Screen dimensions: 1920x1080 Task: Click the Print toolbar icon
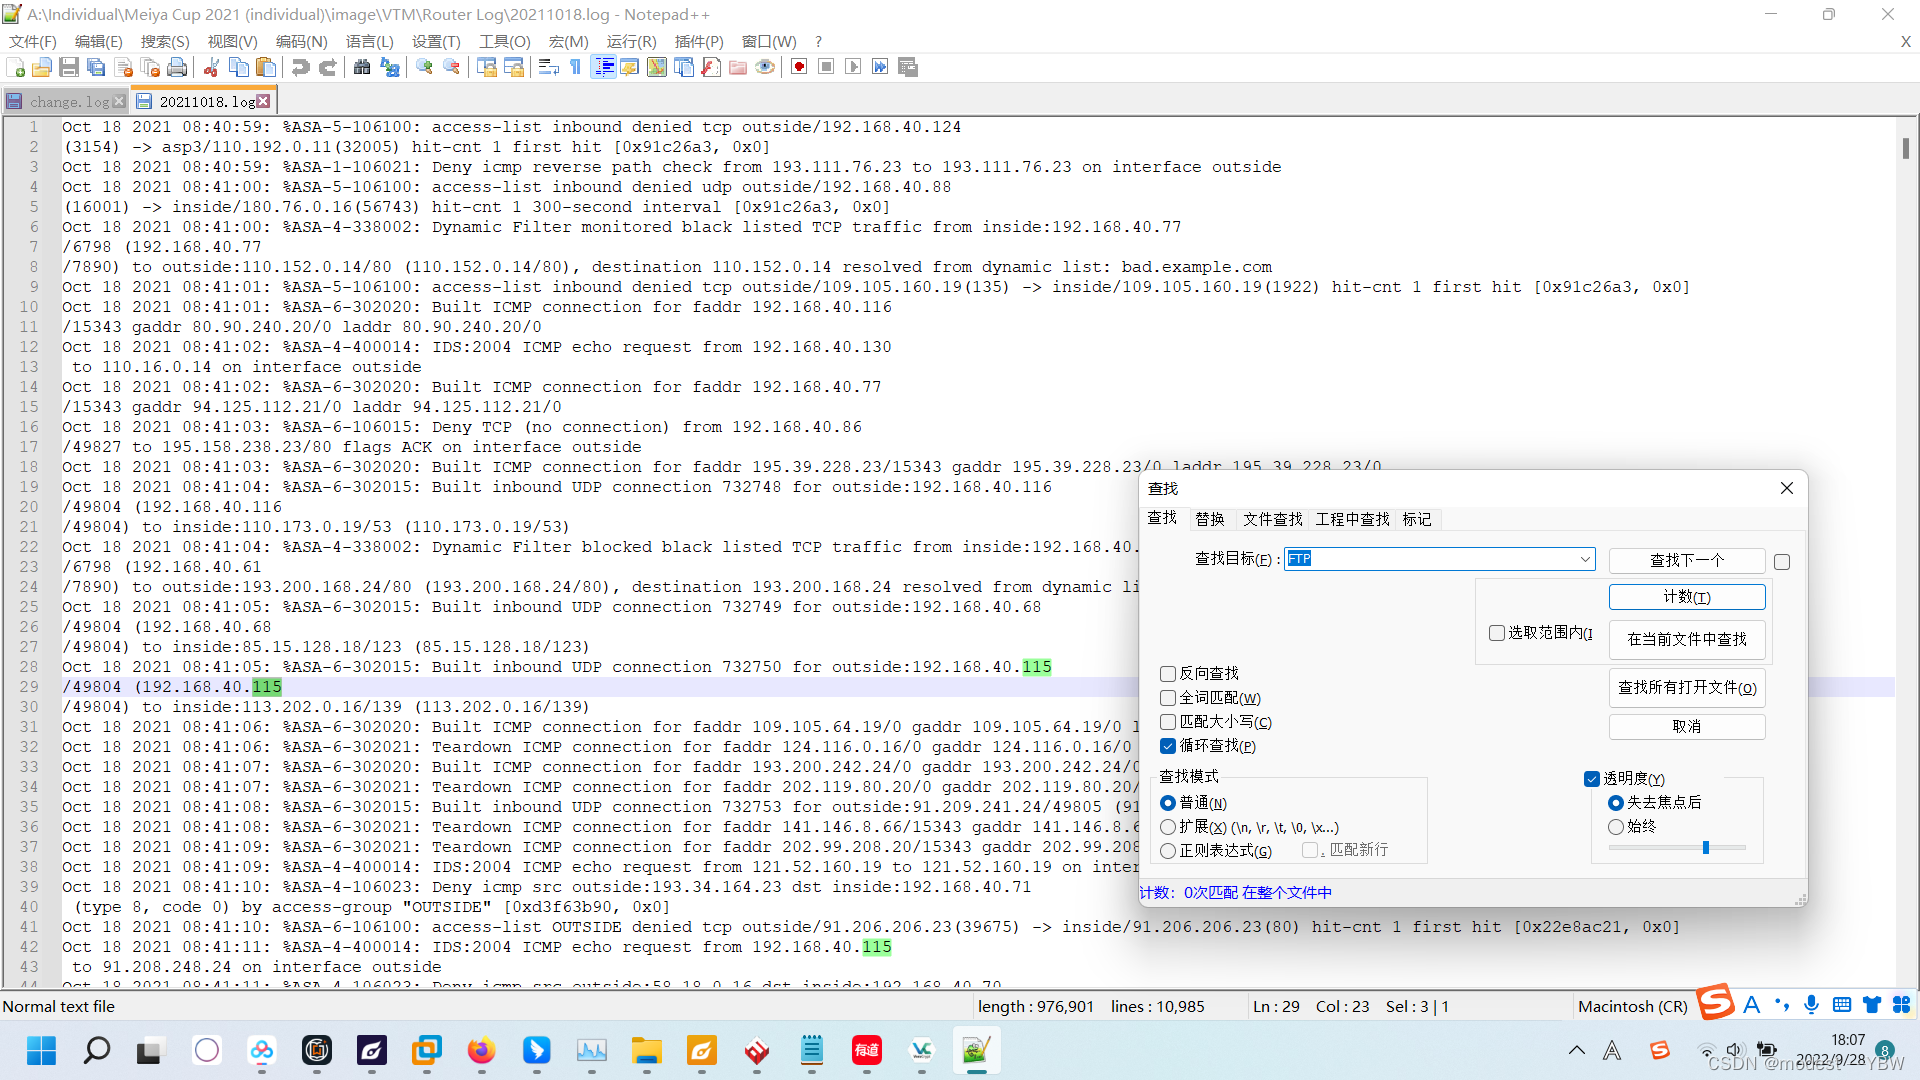(177, 67)
